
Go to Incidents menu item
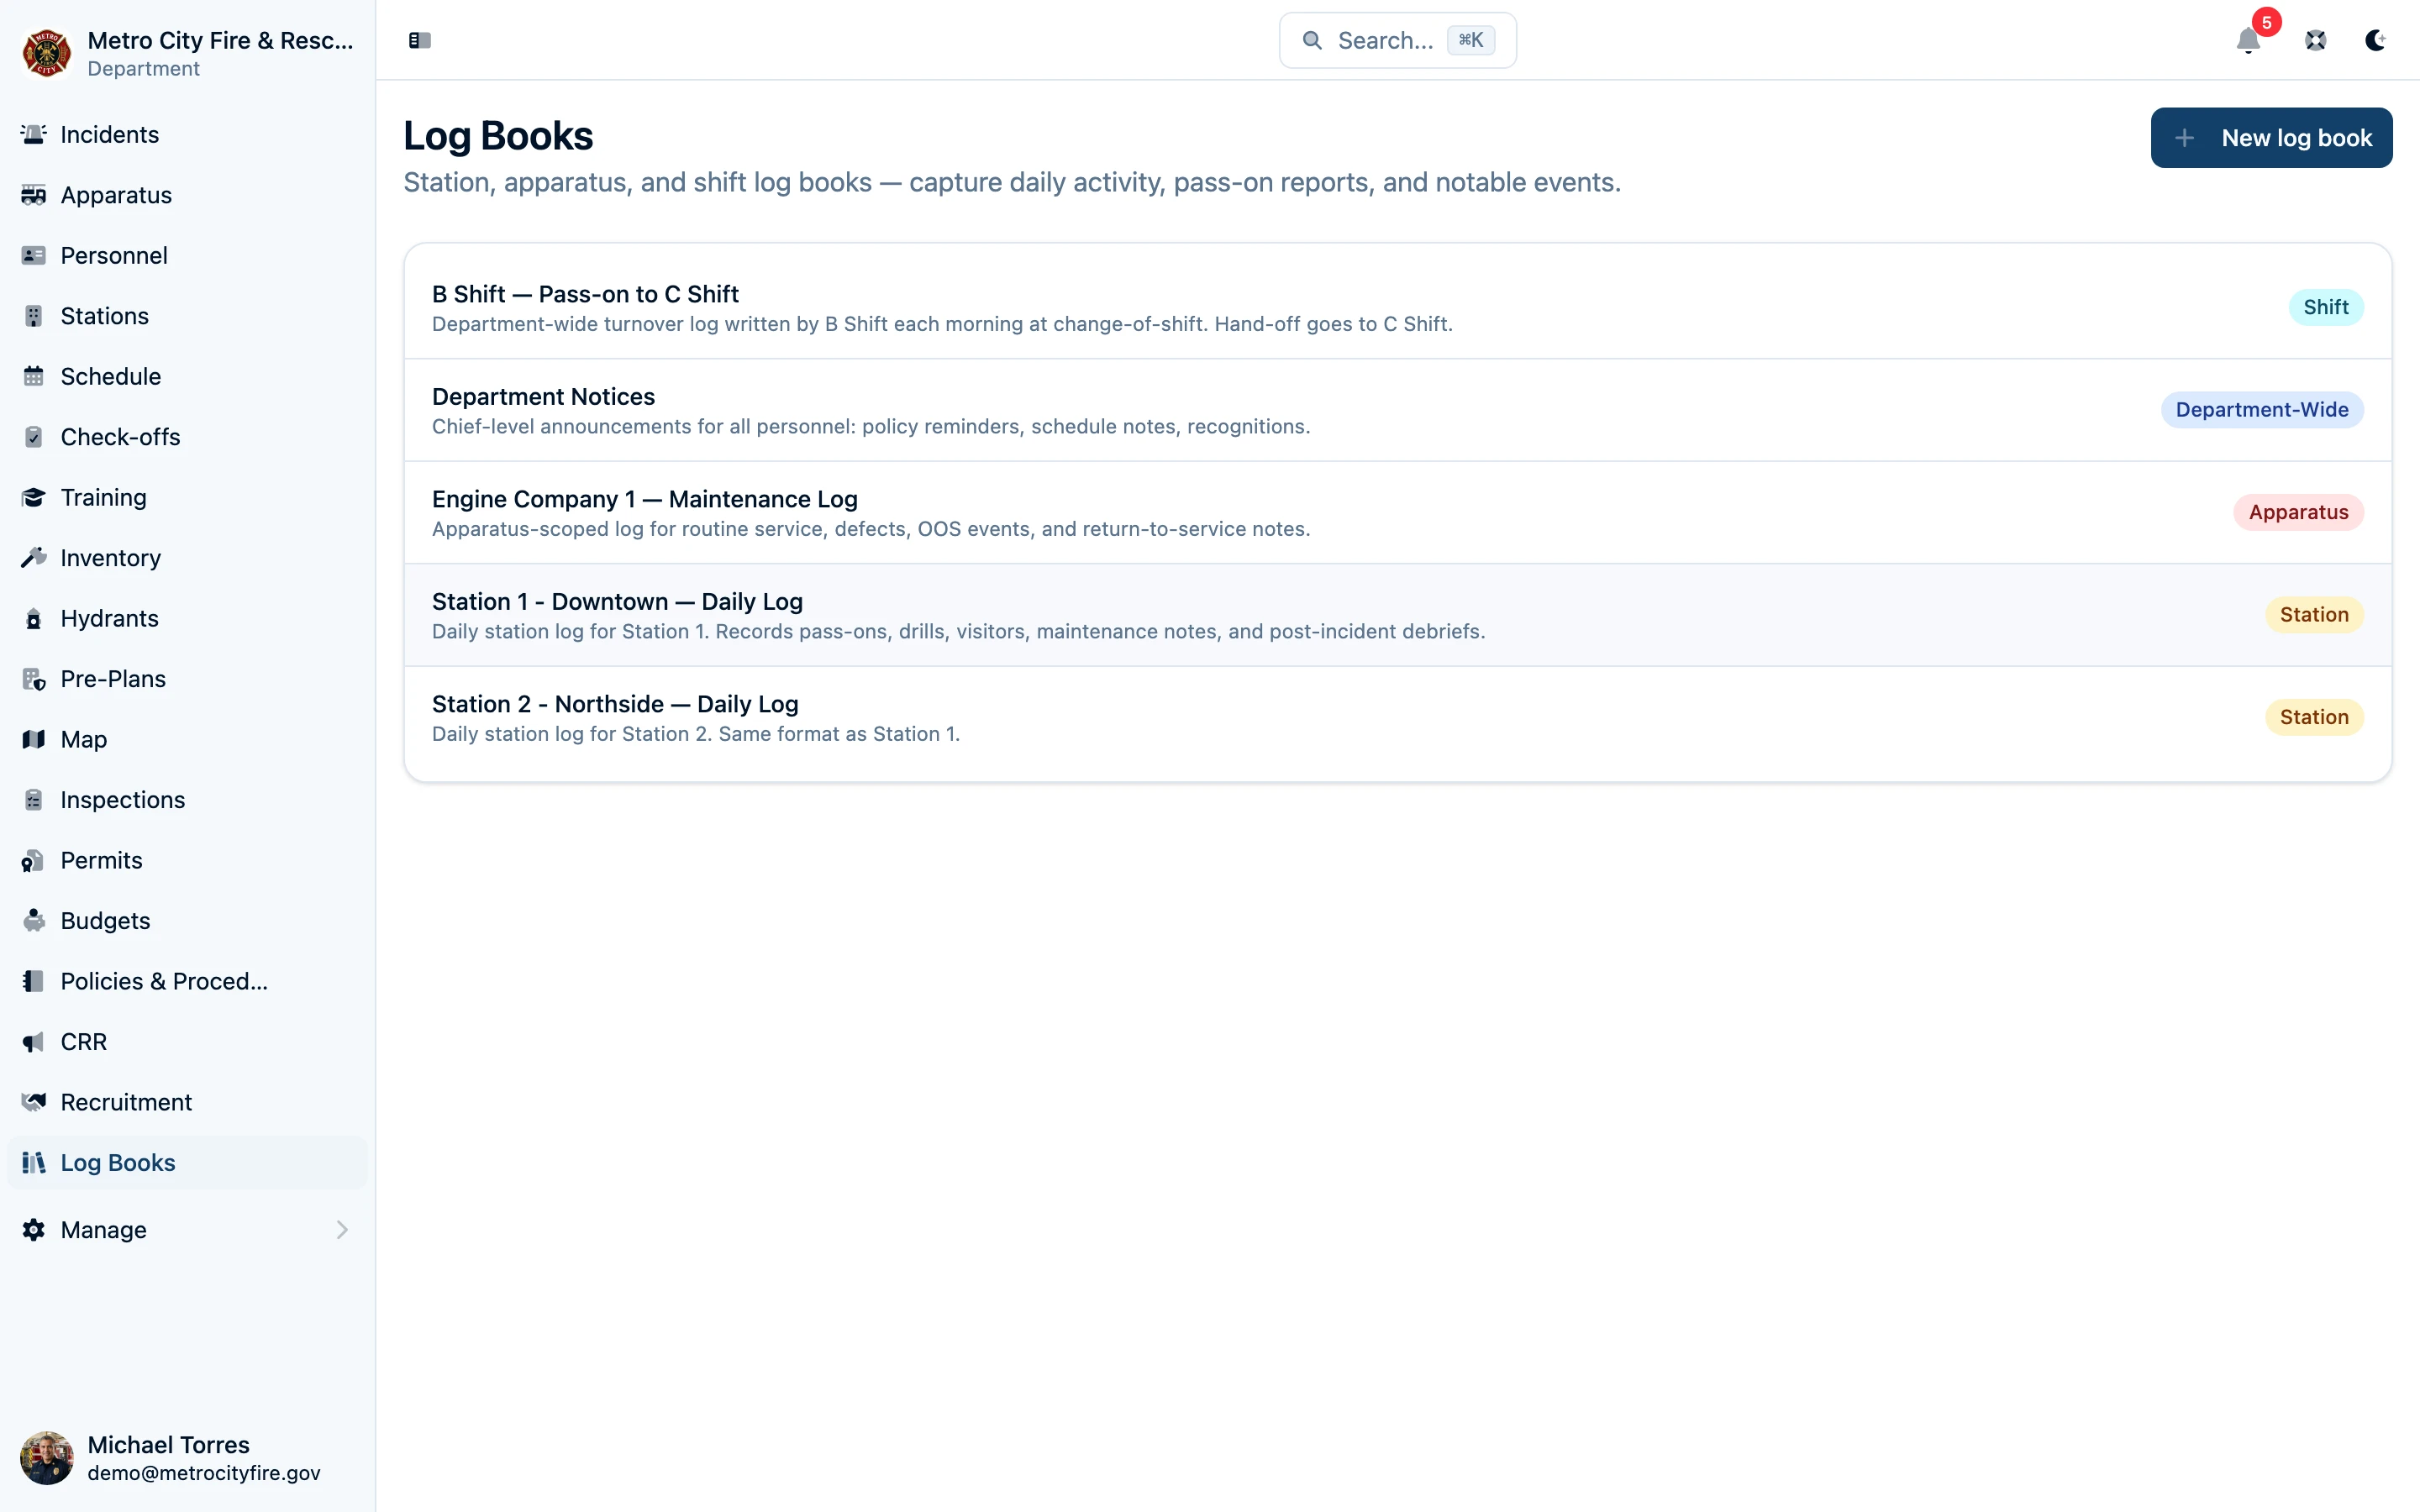[x=187, y=134]
